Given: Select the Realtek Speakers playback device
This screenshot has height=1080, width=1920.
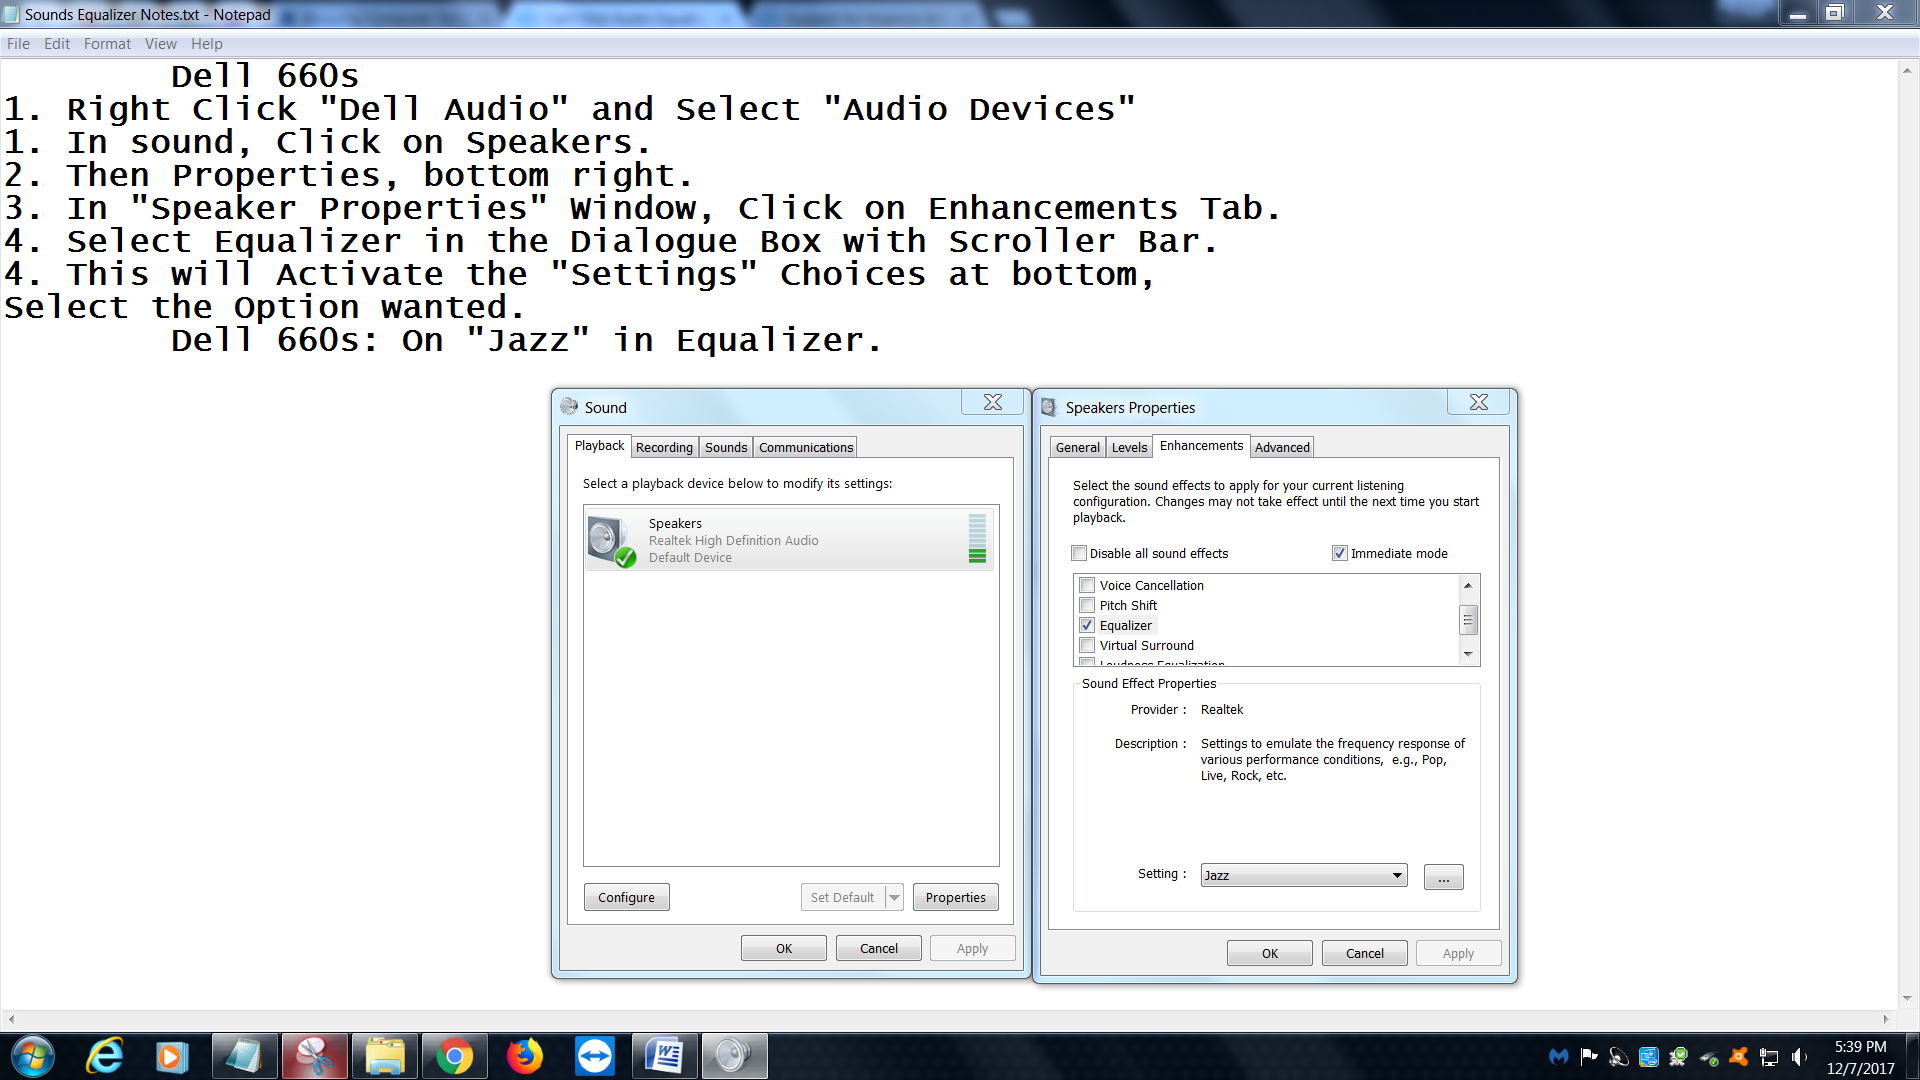Looking at the screenshot, I should pos(790,540).
